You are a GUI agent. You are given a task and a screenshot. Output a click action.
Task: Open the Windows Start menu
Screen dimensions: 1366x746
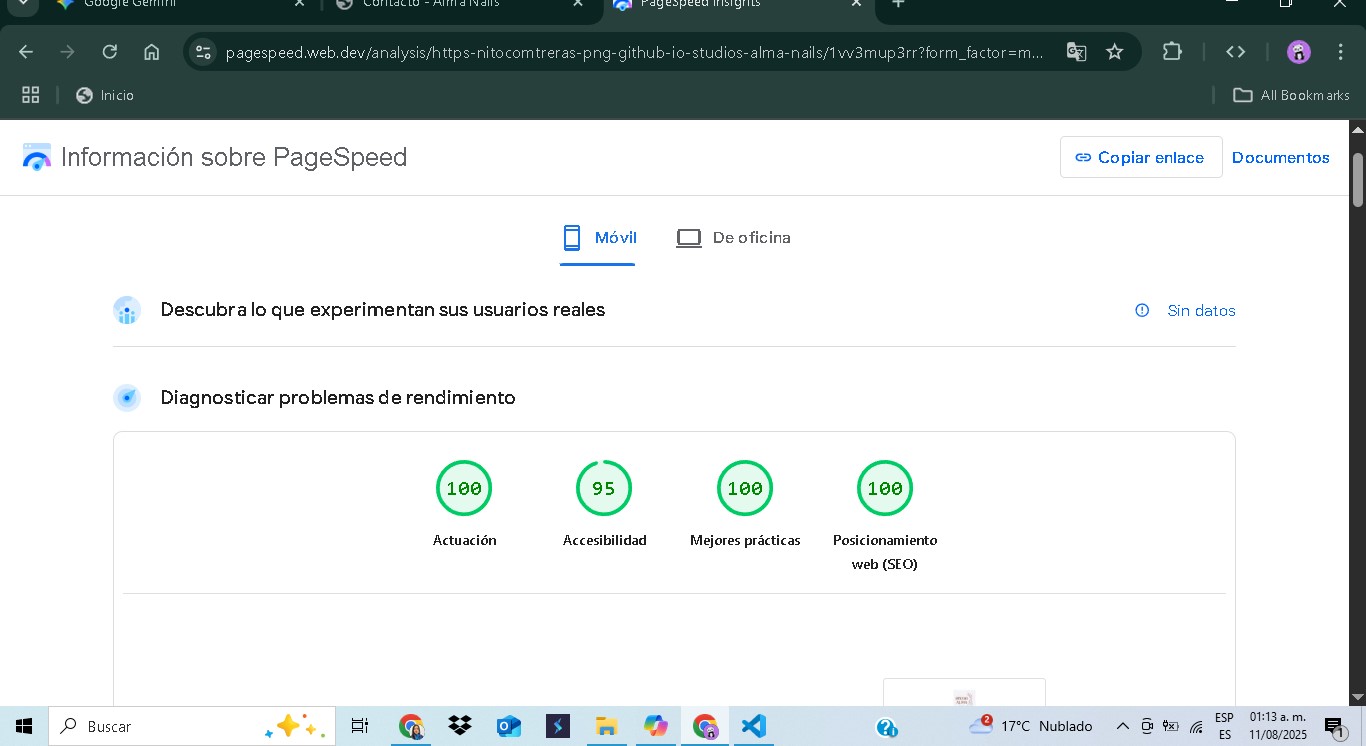tap(24, 726)
